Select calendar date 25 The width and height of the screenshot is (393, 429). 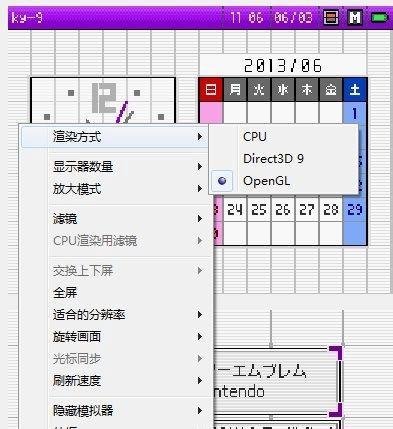259,210
